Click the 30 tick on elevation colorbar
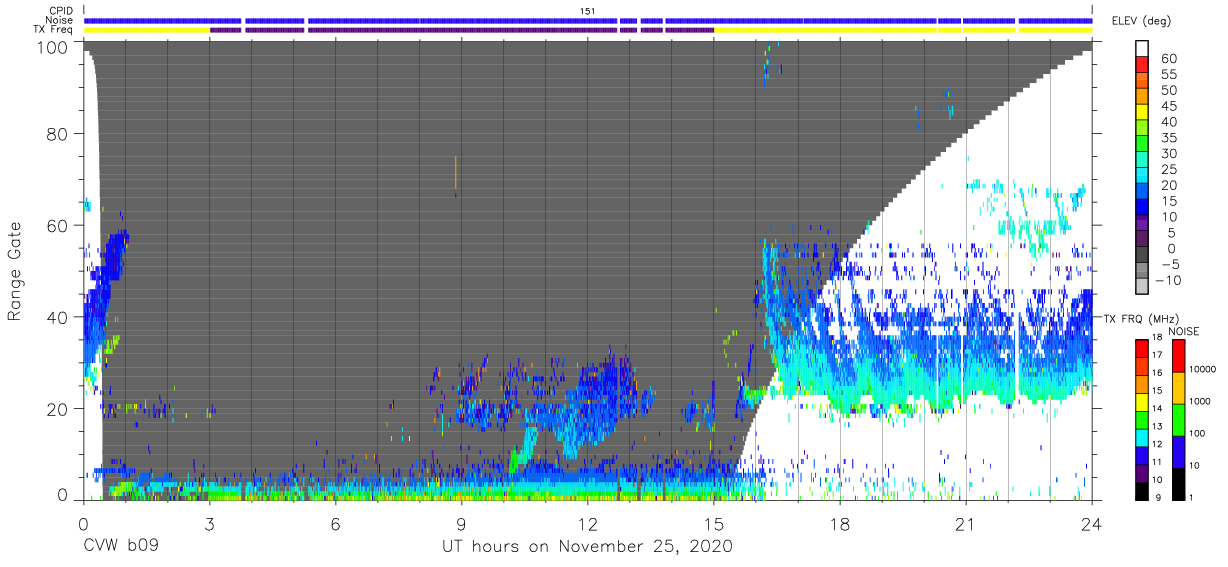1228x567 pixels. [x=1169, y=153]
